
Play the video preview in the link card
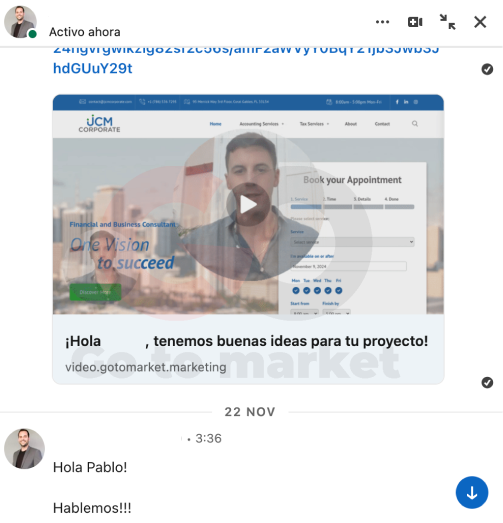[248, 204]
